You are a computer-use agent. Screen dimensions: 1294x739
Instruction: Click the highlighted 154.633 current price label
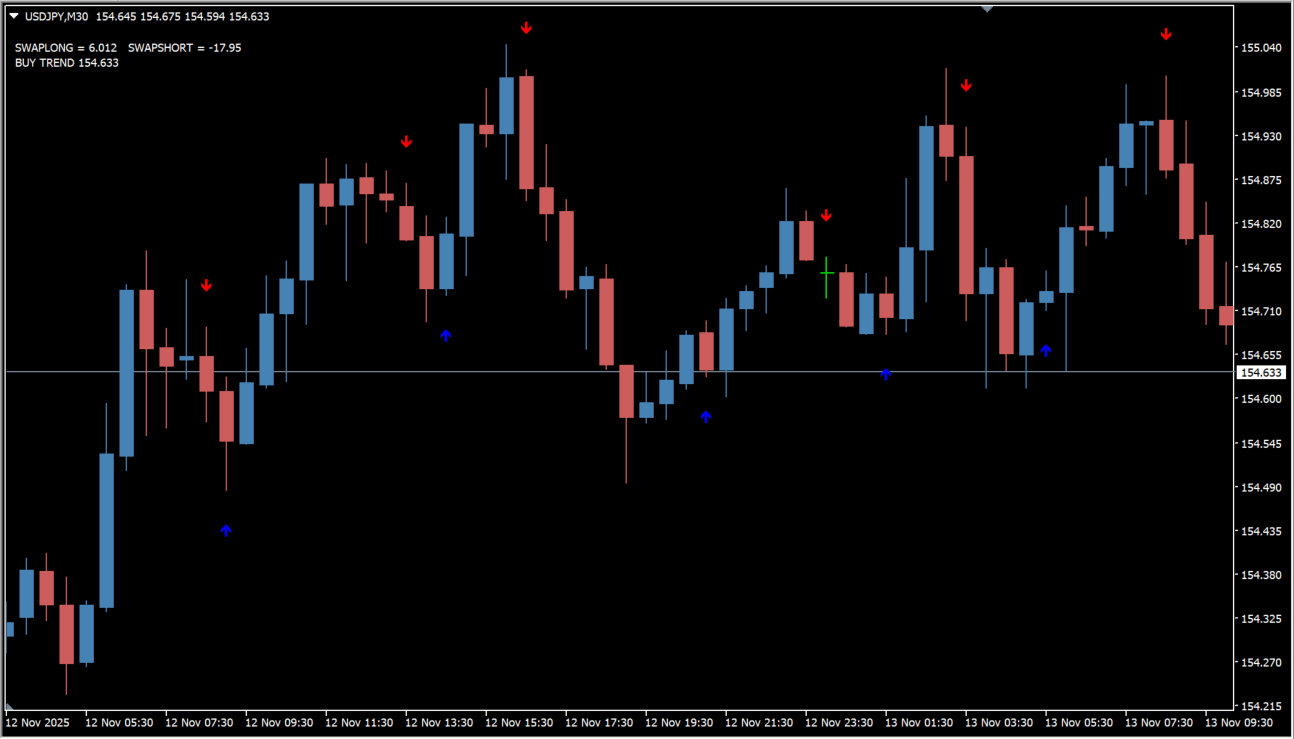click(x=1260, y=373)
